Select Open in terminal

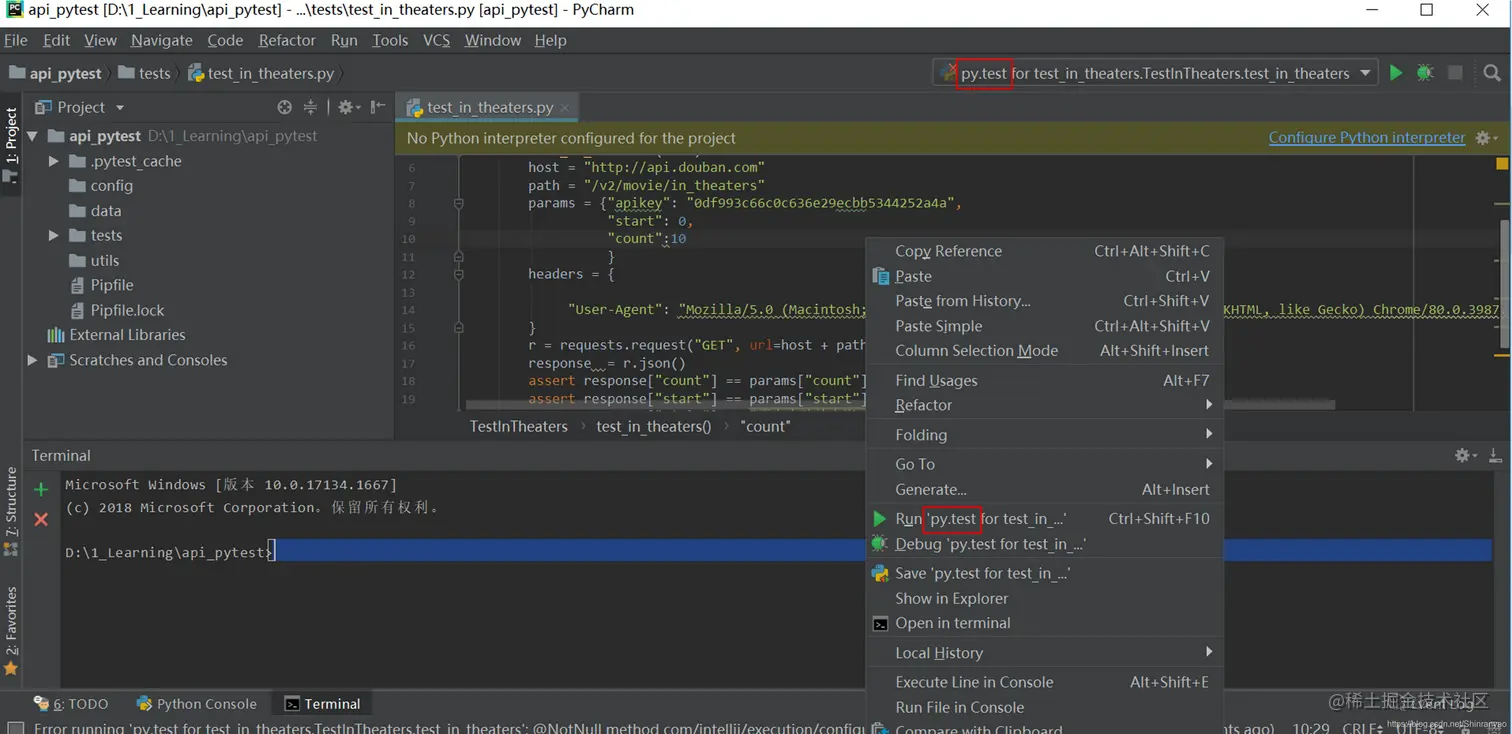coord(1044,623)
